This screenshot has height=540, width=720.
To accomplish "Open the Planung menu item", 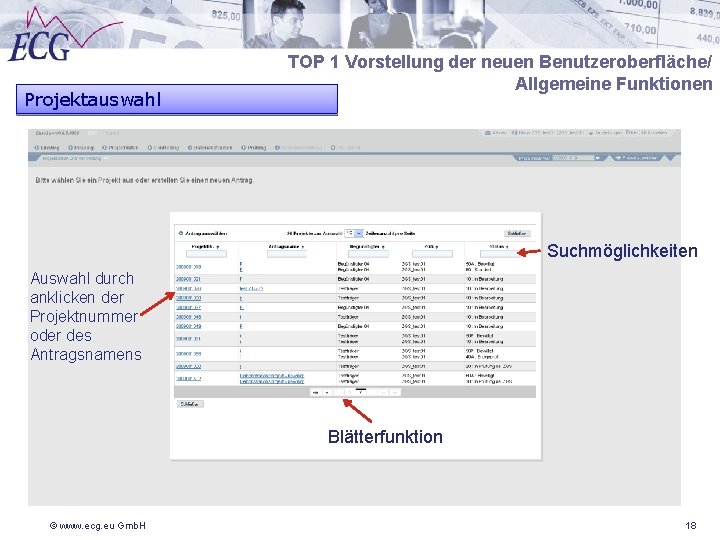I will pyautogui.click(x=81, y=148).
